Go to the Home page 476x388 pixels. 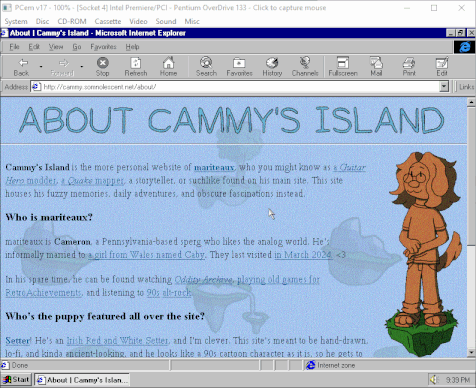[x=168, y=67]
